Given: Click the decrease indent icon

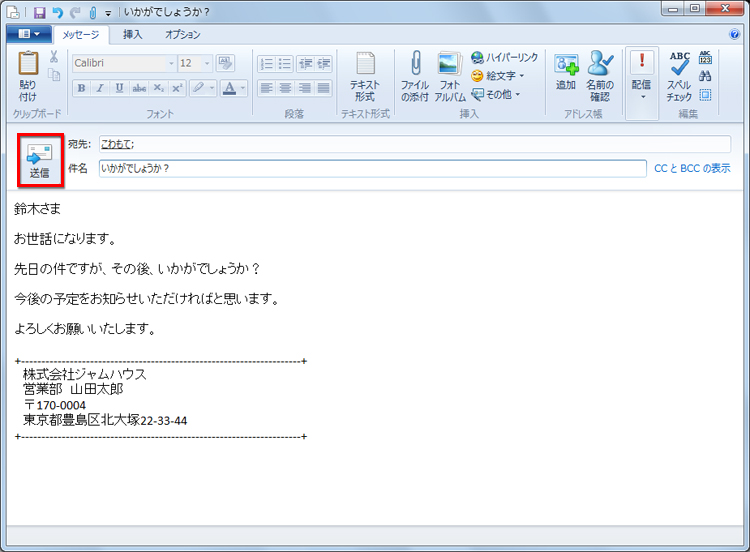Looking at the screenshot, I should pyautogui.click(x=305, y=64).
